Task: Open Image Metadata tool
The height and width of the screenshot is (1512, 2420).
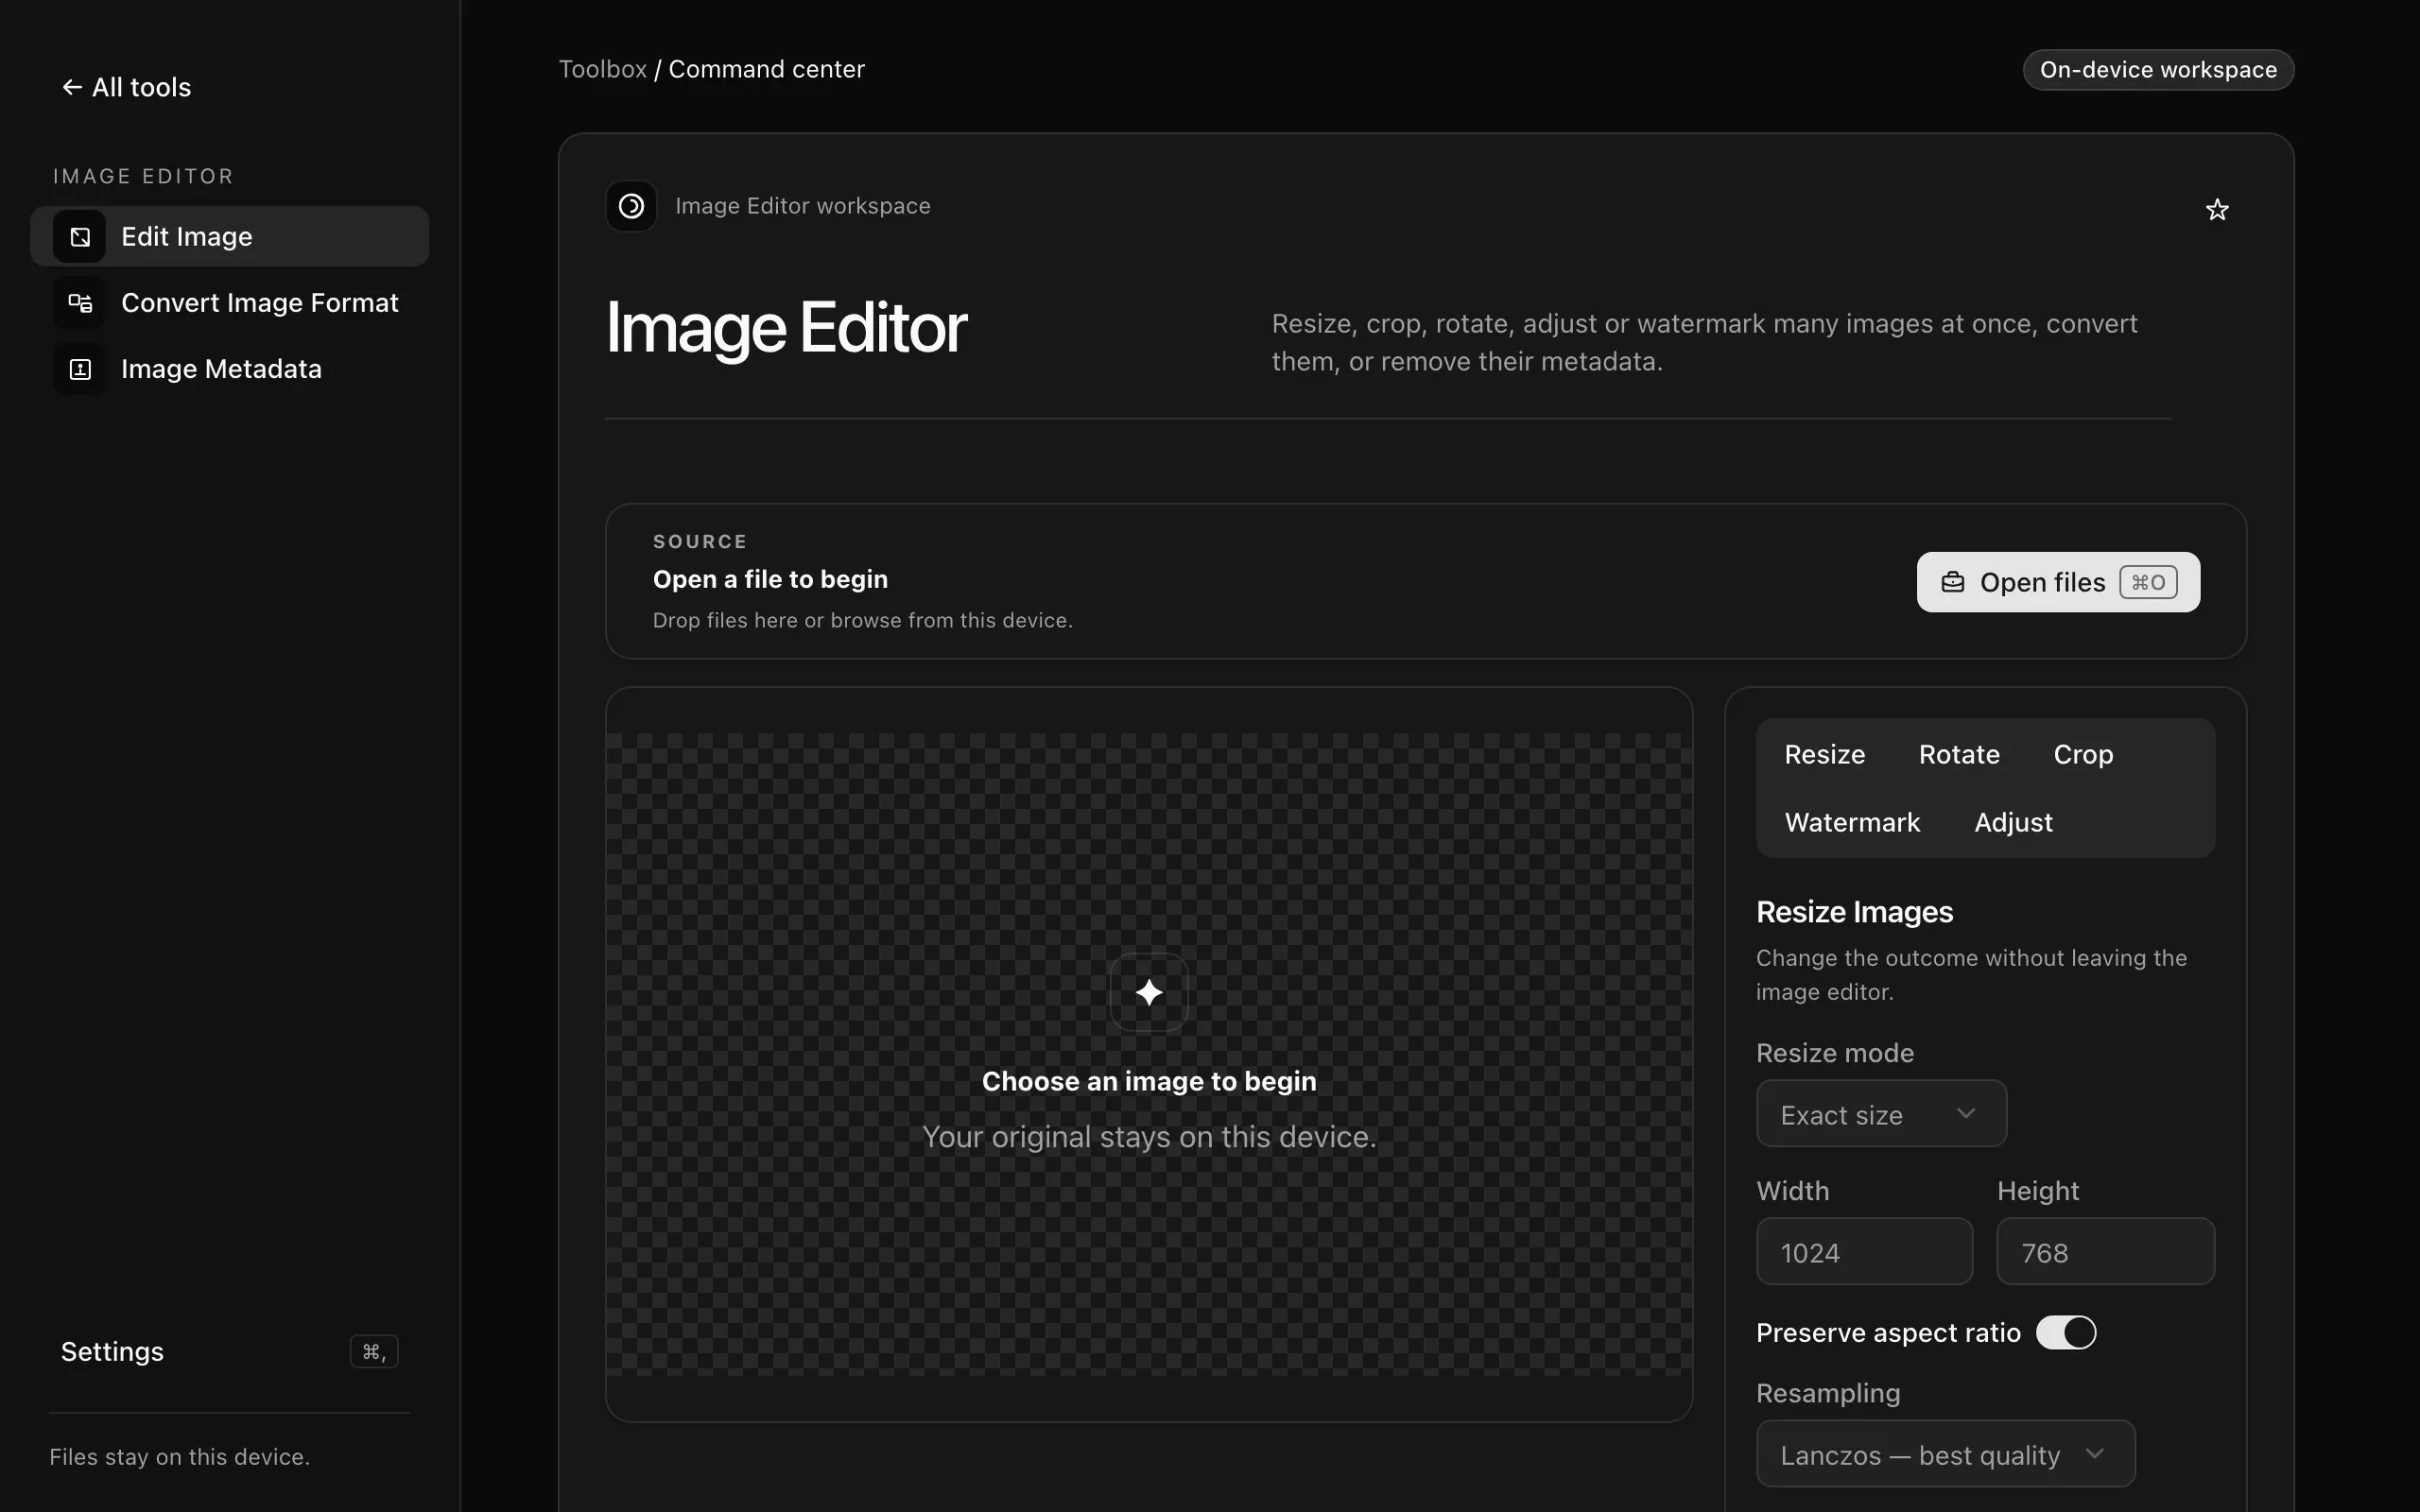Action: [230, 369]
